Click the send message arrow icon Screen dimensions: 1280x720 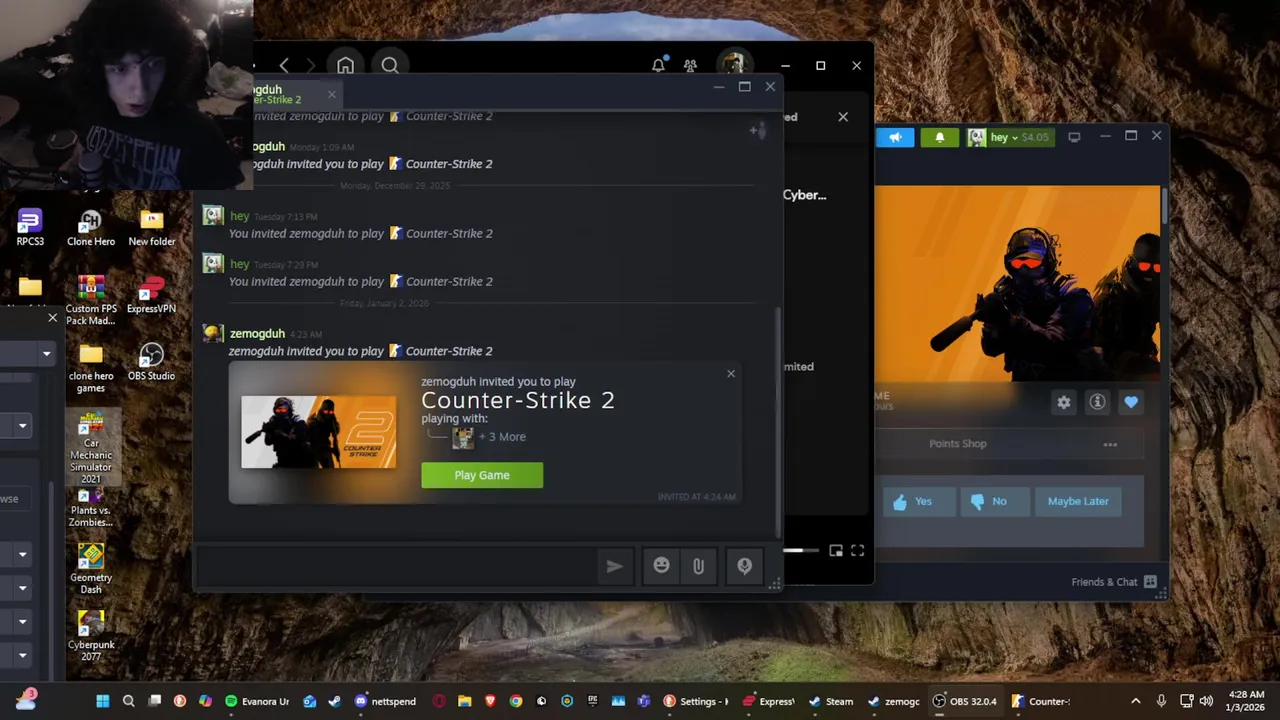click(x=614, y=566)
